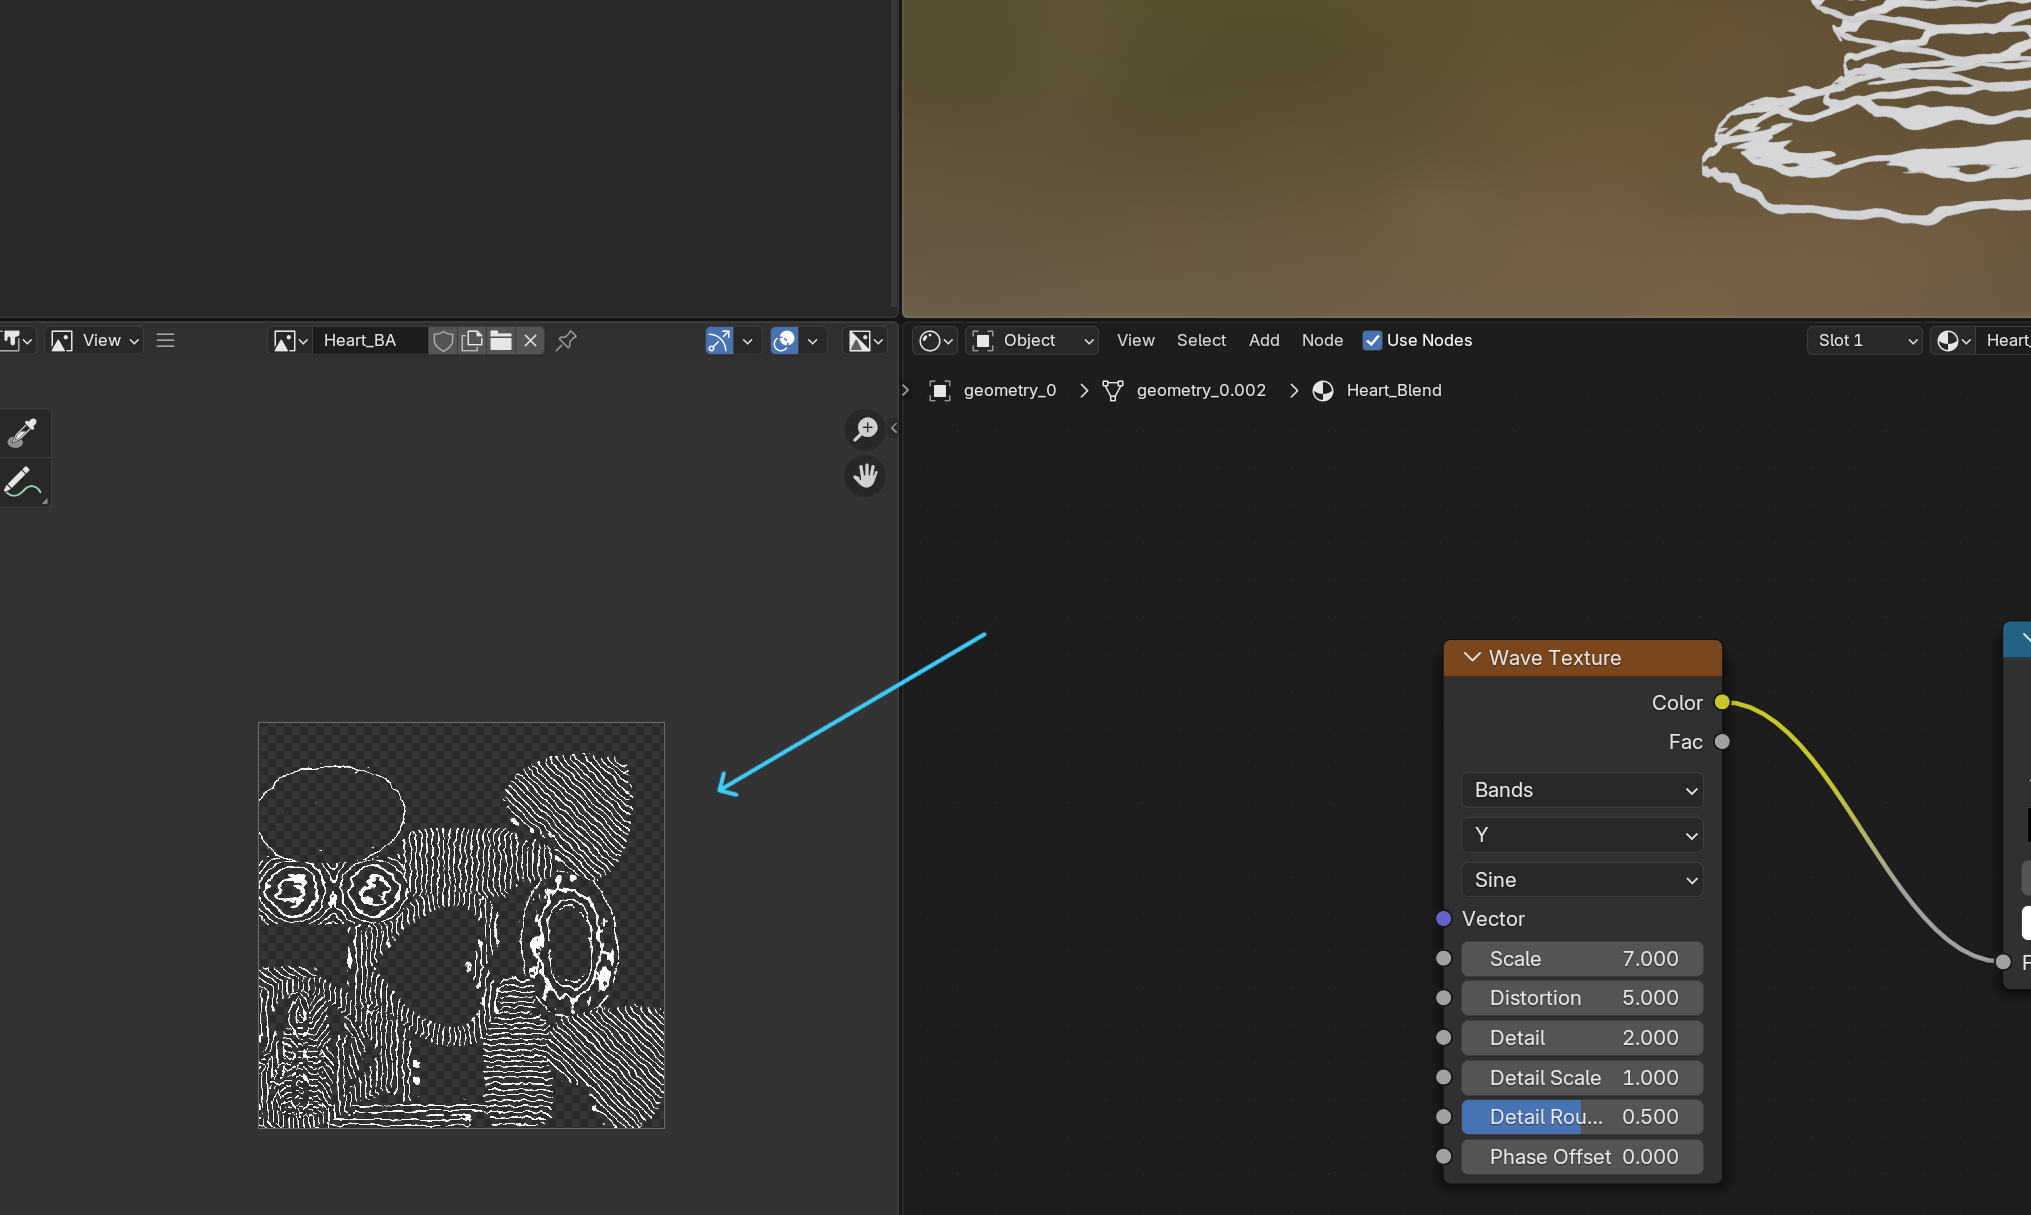This screenshot has width=2031, height=1215.
Task: Open the Bands dropdown on Wave Texture
Action: point(1580,790)
